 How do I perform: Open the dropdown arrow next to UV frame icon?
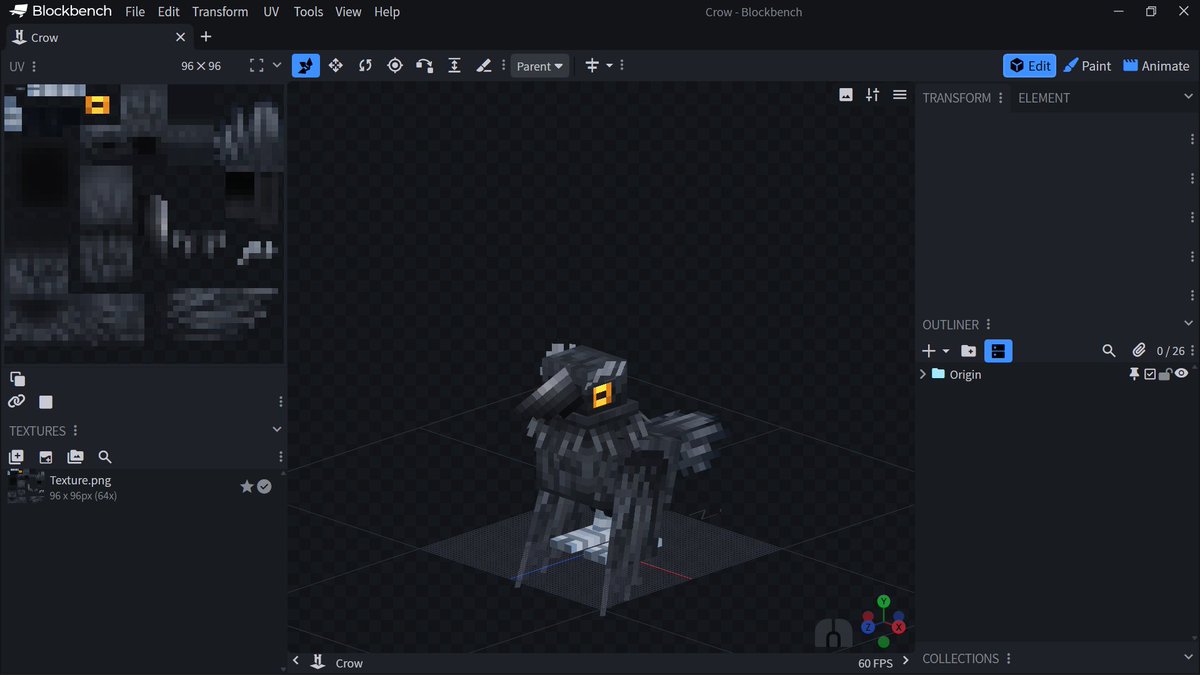pyautogui.click(x=277, y=65)
